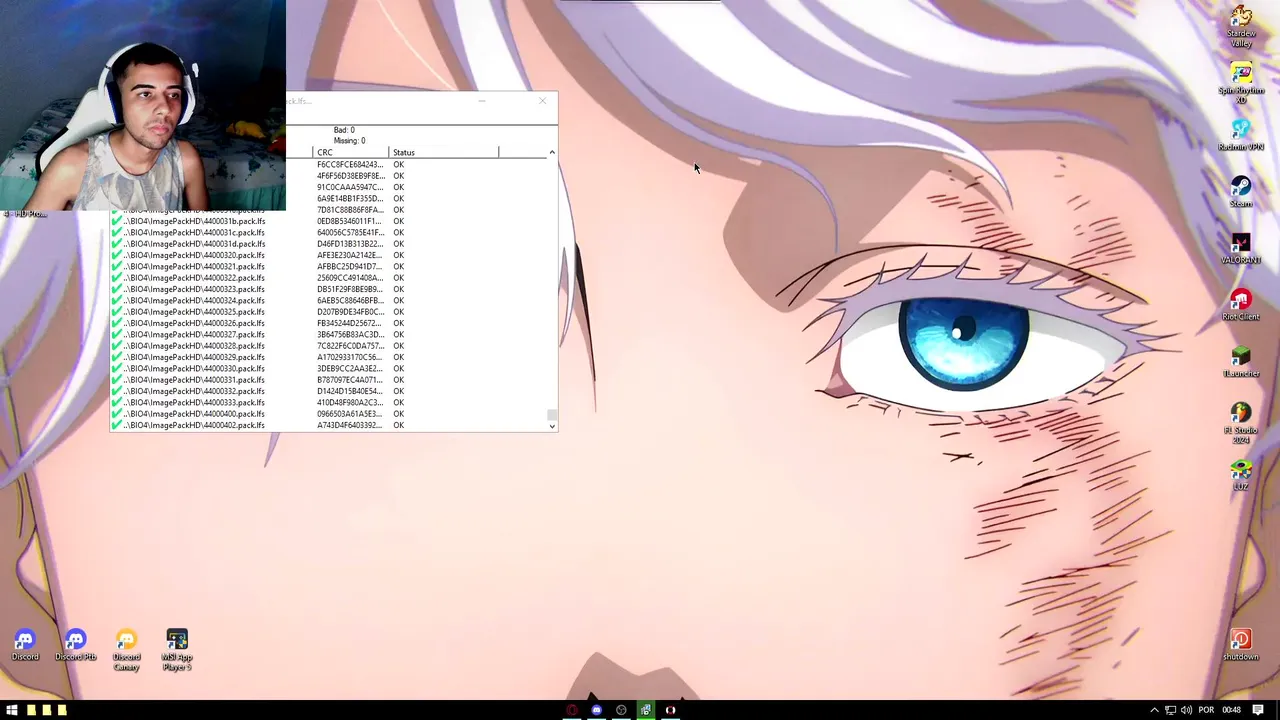Click CRC value 6A9E14BB1F355D
The width and height of the screenshot is (1280, 720).
click(350, 198)
